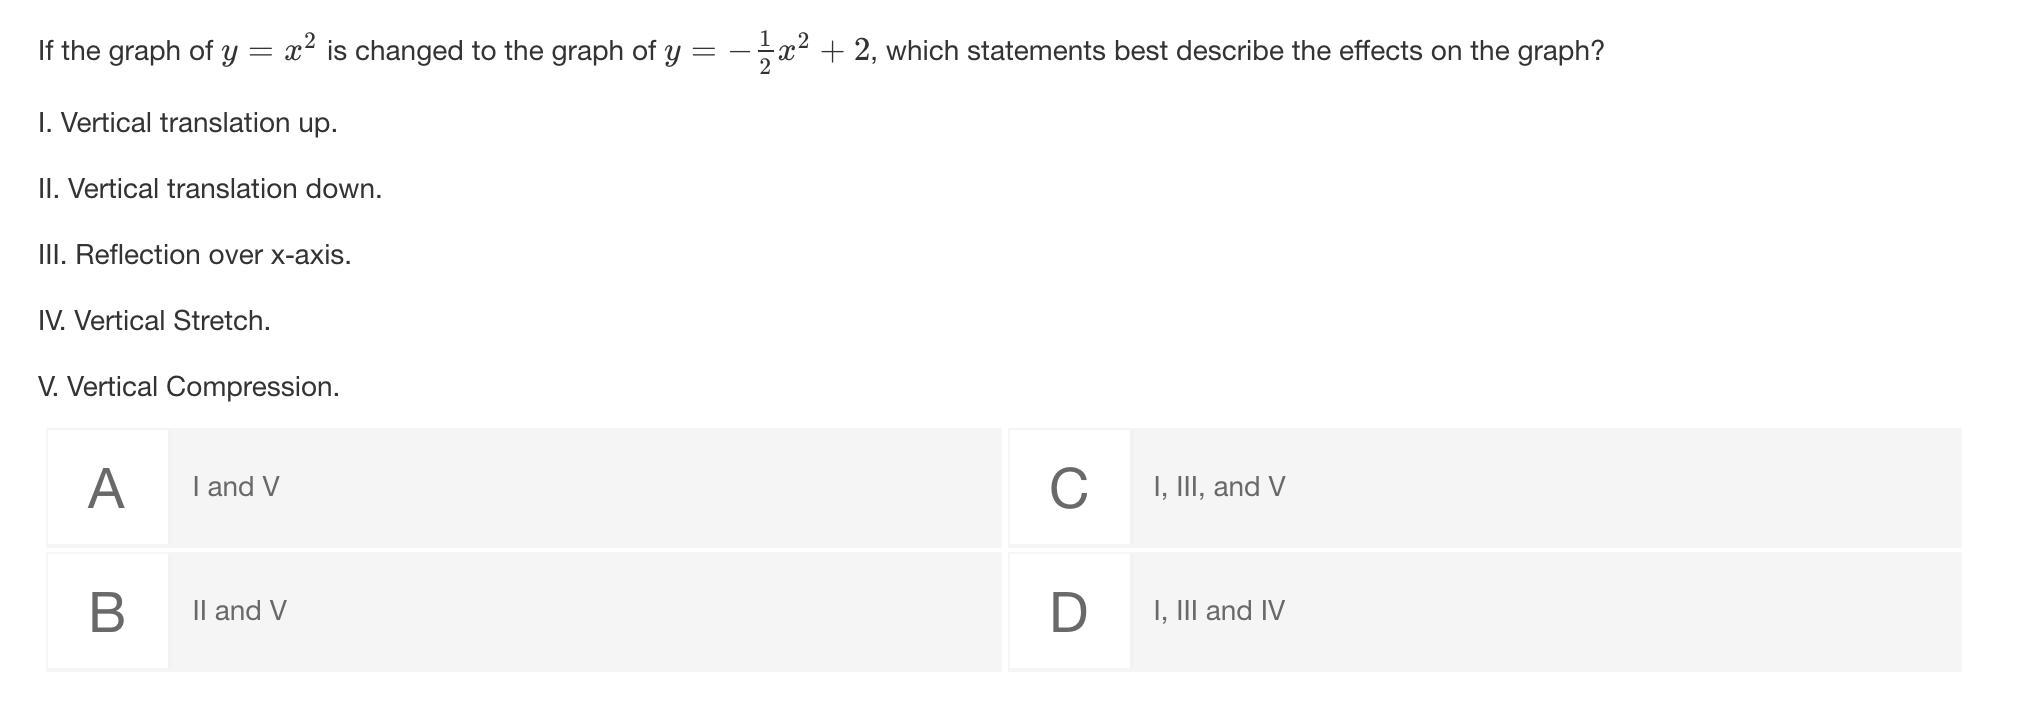Screen dimensions: 2044x708
Task: Select the "I, III, and V" option text
Action: 1219,487
